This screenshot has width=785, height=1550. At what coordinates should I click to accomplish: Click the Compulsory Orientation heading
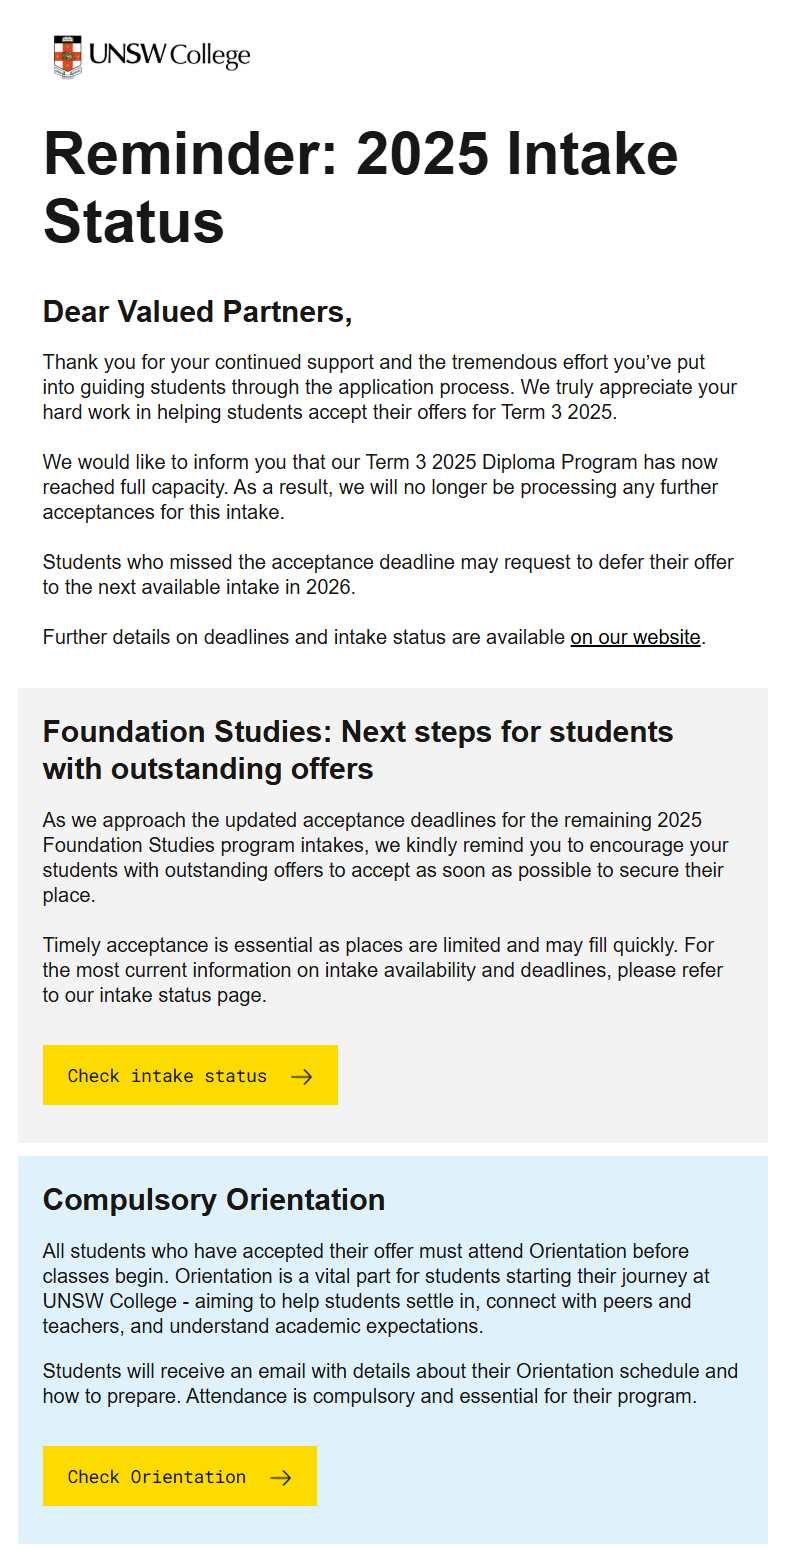click(214, 1200)
